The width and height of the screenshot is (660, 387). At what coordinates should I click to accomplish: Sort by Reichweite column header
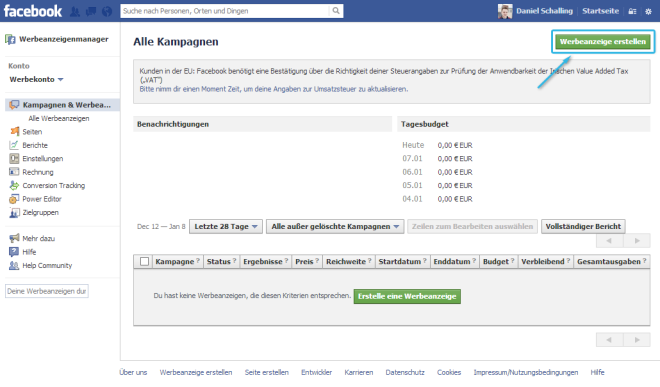(346, 262)
